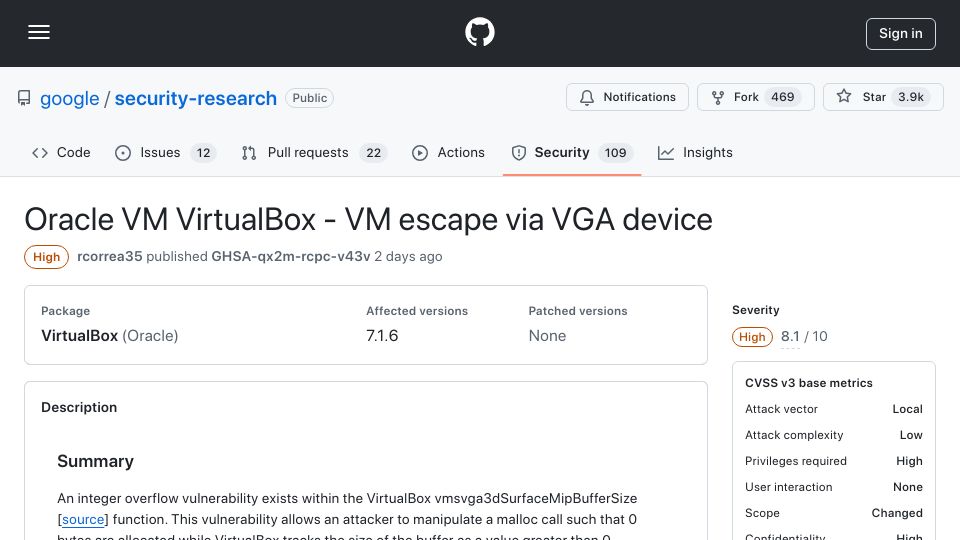
Task: Open the security-research repository link
Action: coord(195,98)
